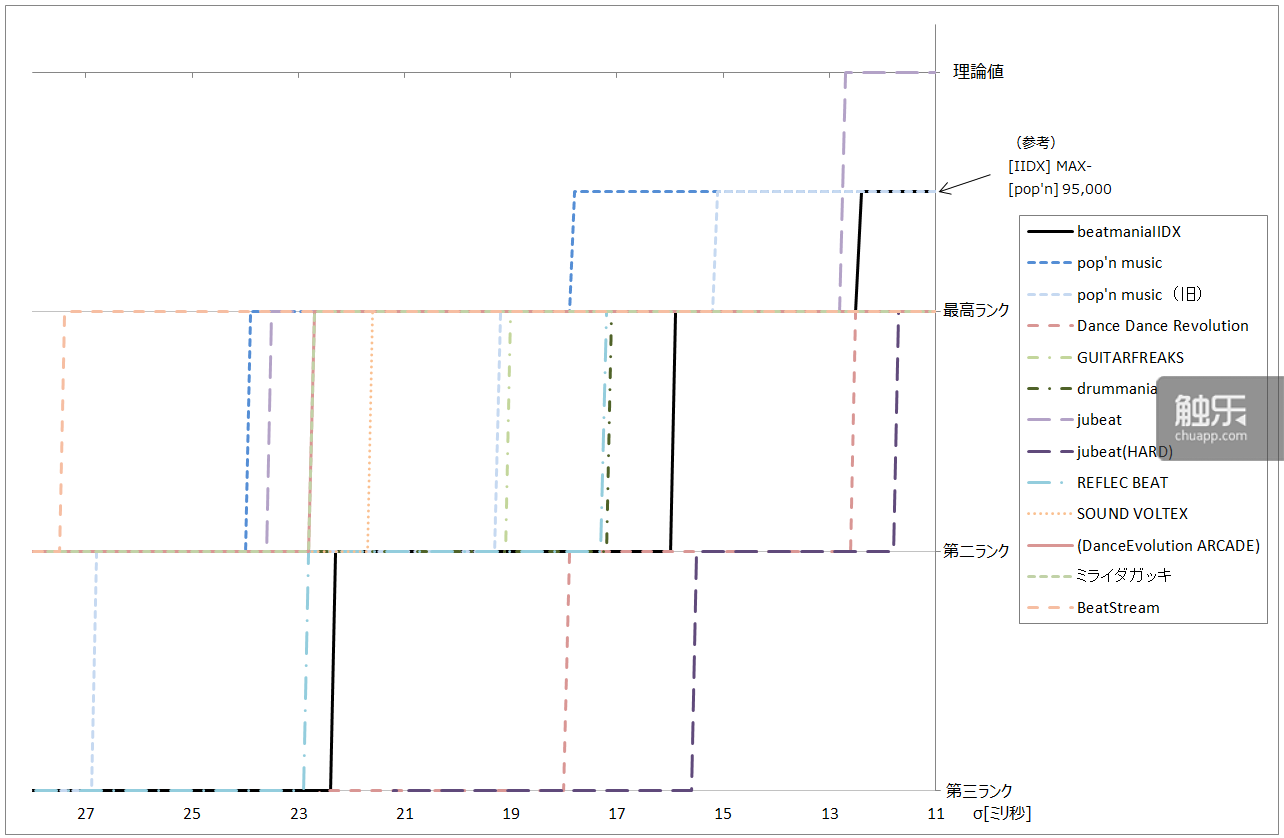Screen dimensions: 1284x838
Task: Click the 第二ランク axis label
Action: click(976, 550)
